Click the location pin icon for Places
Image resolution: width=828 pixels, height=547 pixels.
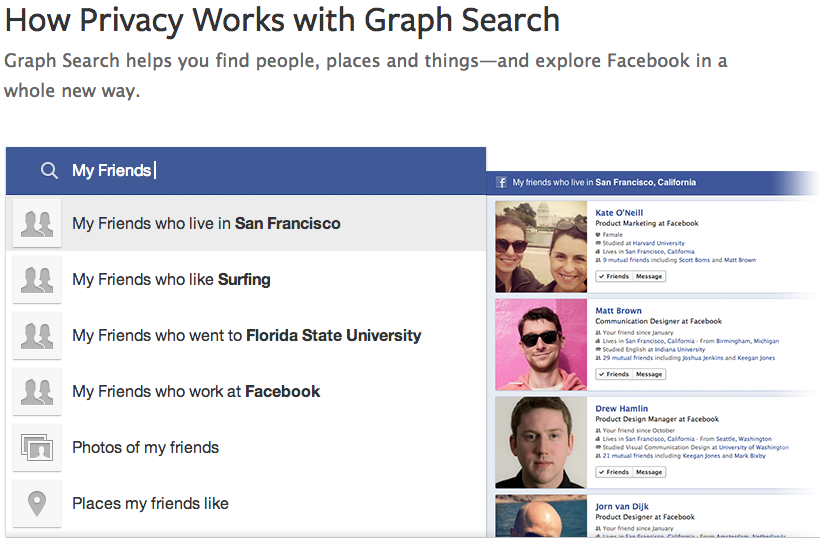pos(37,504)
